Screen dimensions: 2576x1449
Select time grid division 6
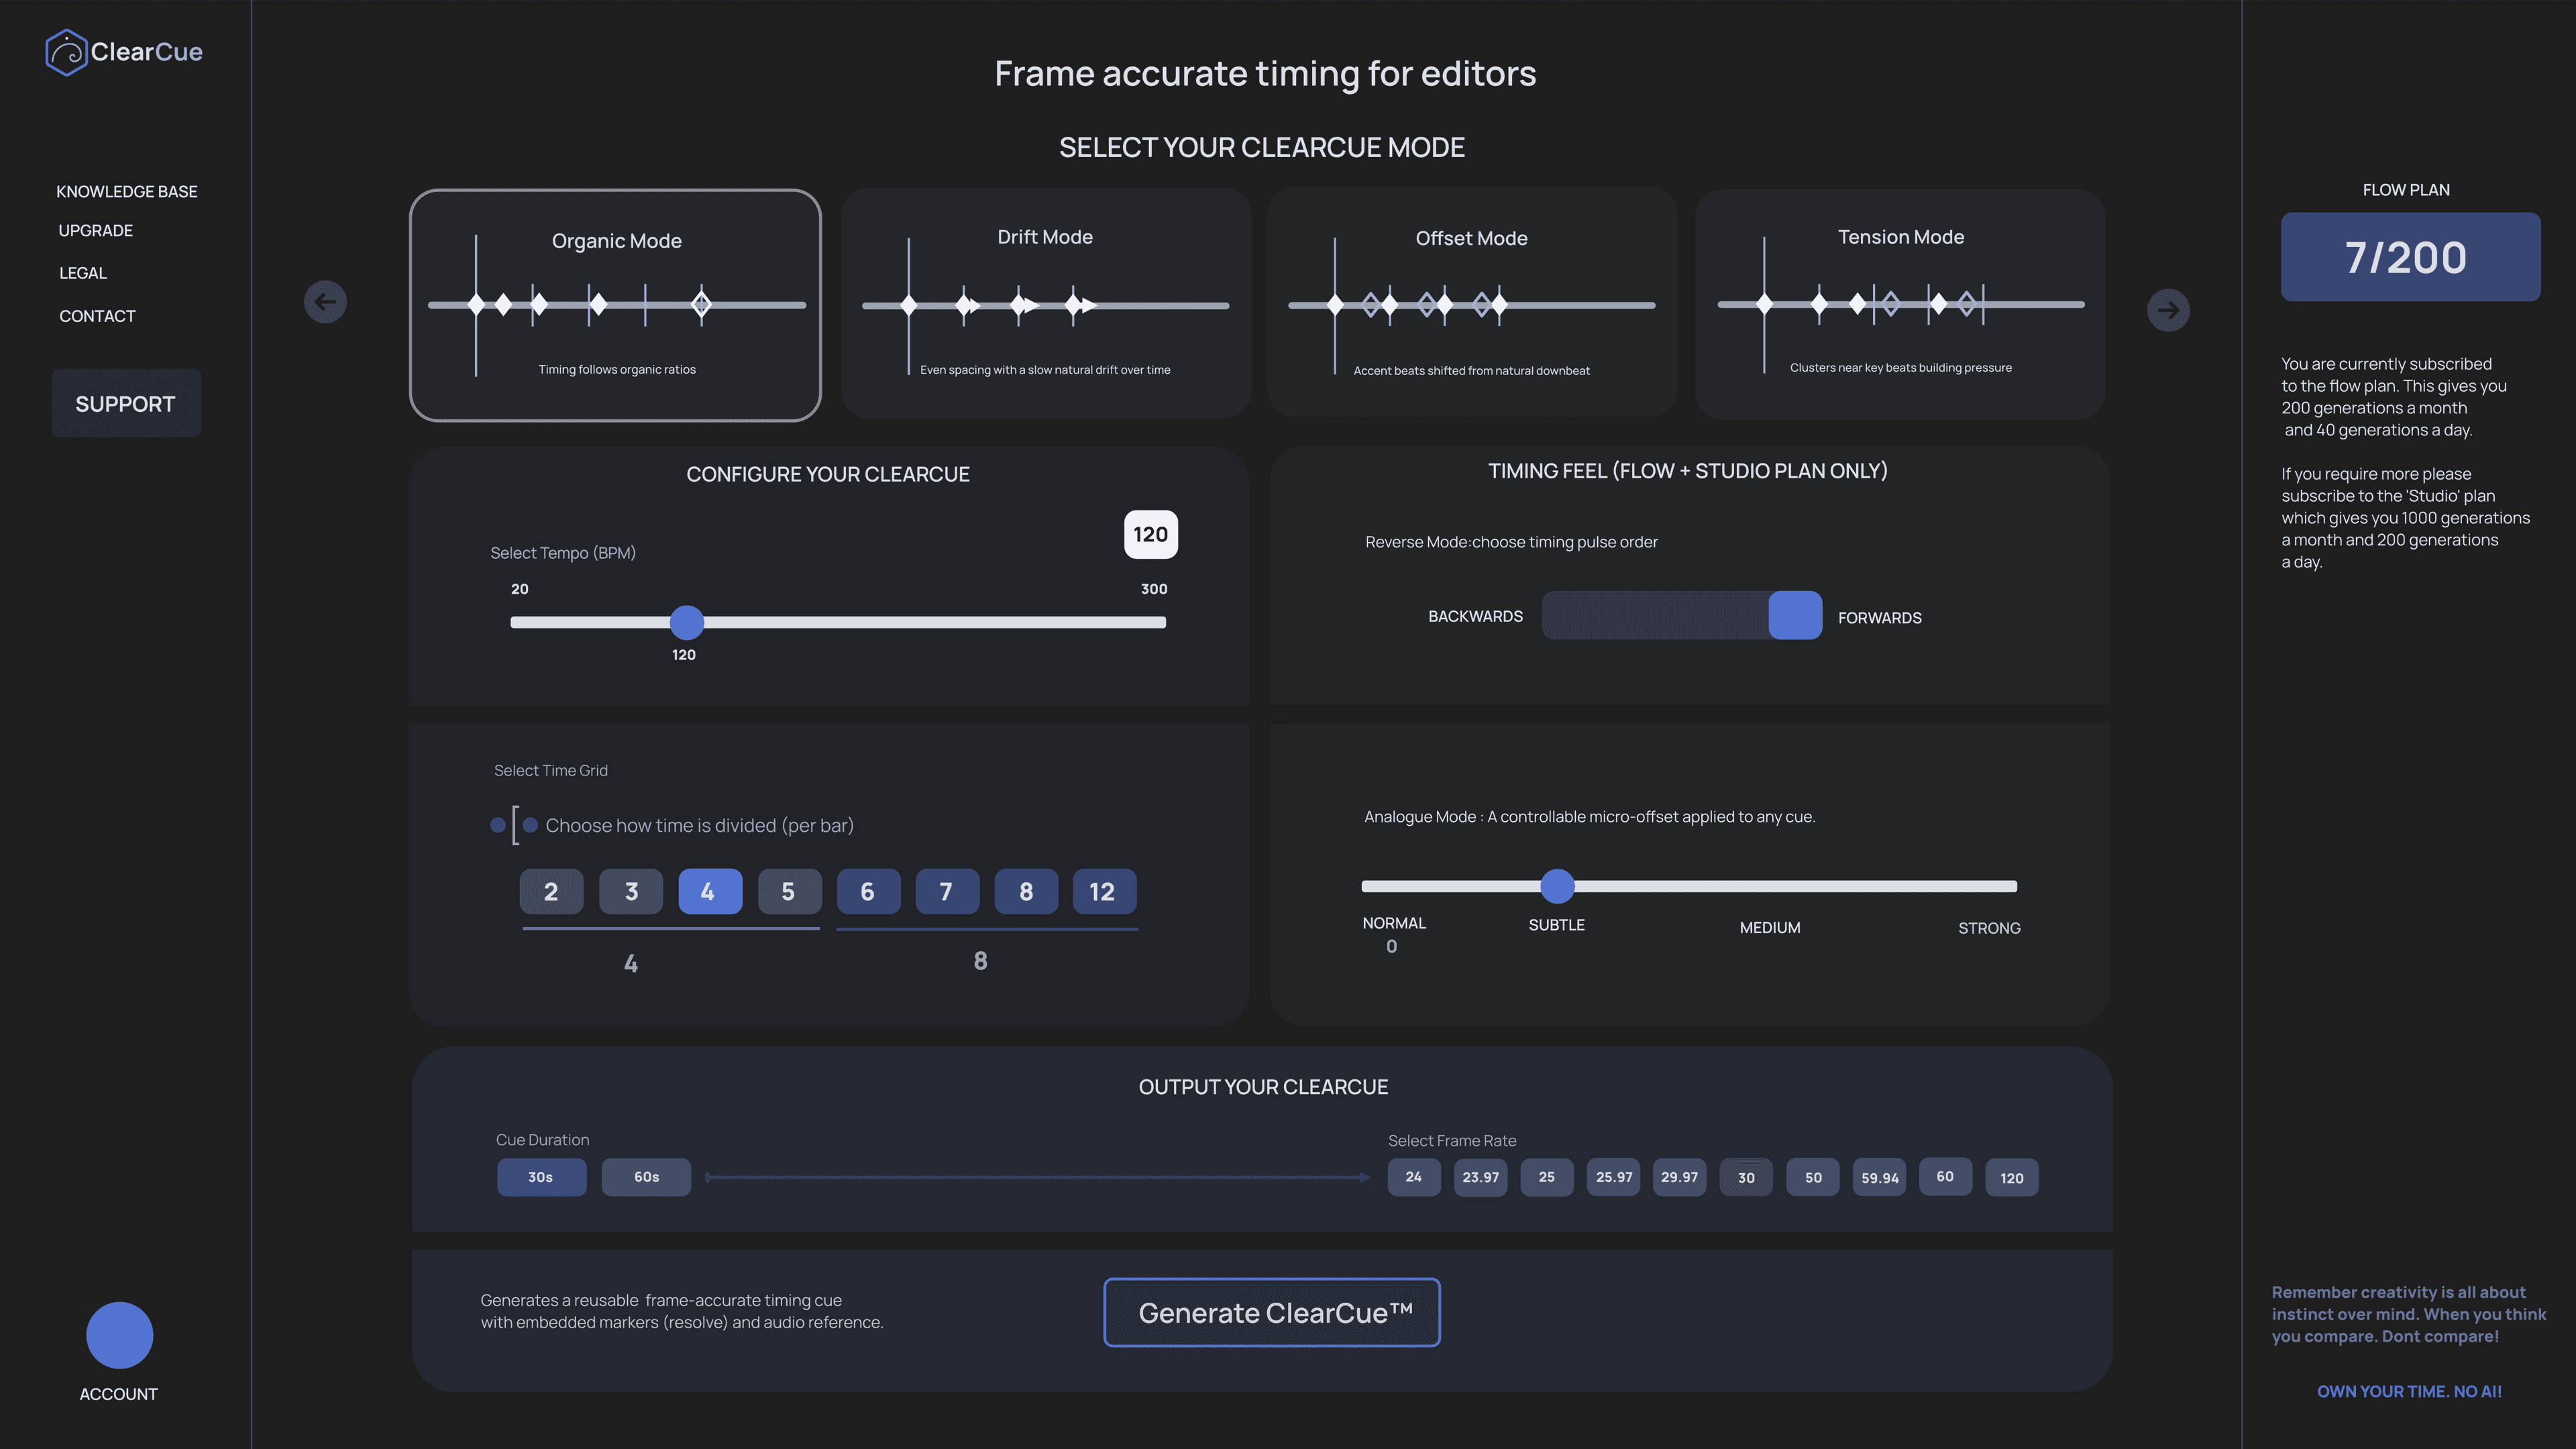click(x=867, y=891)
